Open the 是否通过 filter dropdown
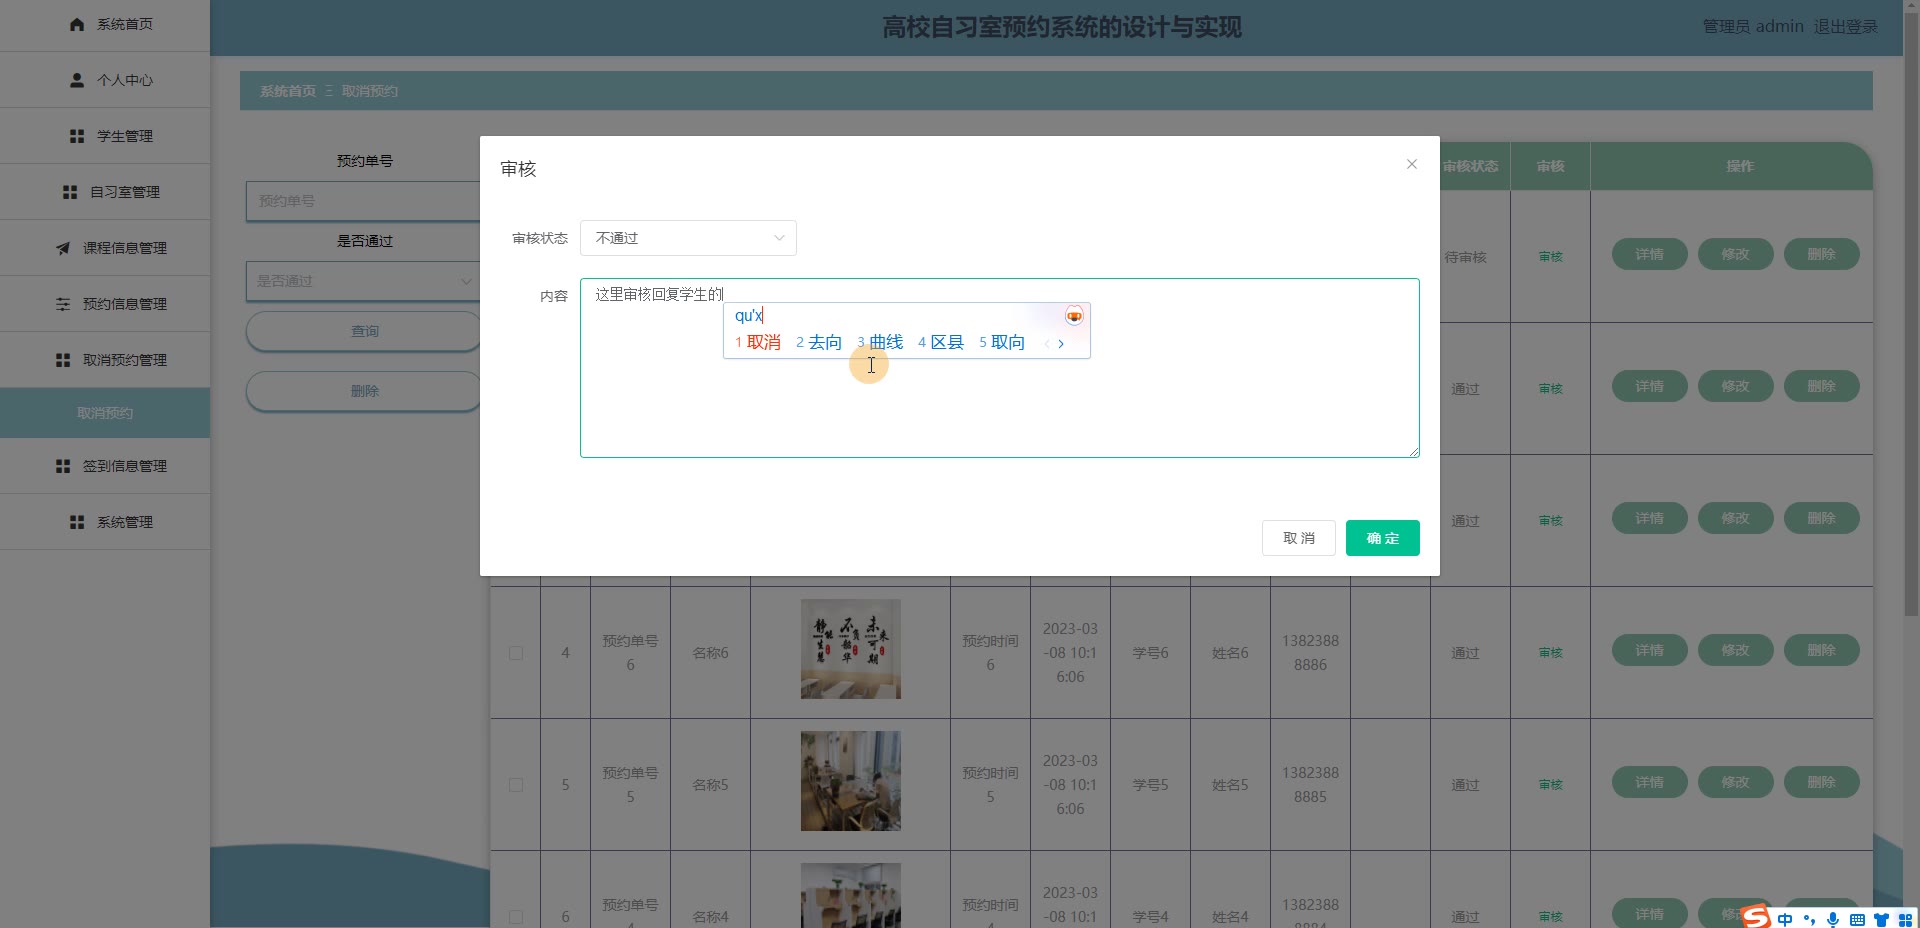The image size is (1920, 928). [364, 281]
